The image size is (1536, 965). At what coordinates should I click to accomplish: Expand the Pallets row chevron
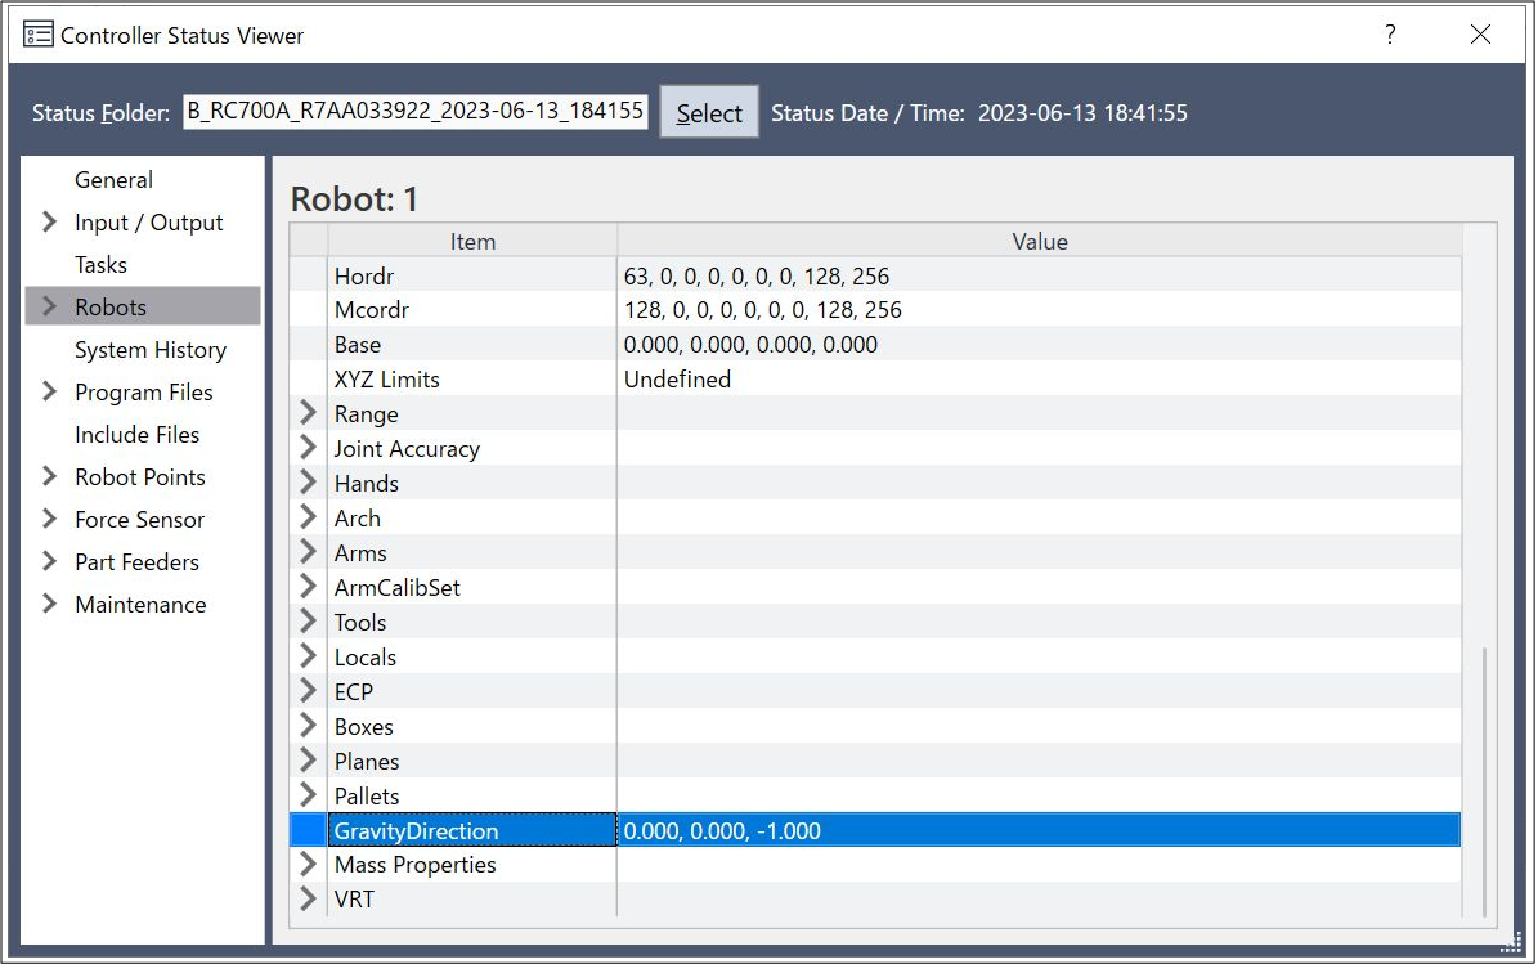(x=308, y=795)
